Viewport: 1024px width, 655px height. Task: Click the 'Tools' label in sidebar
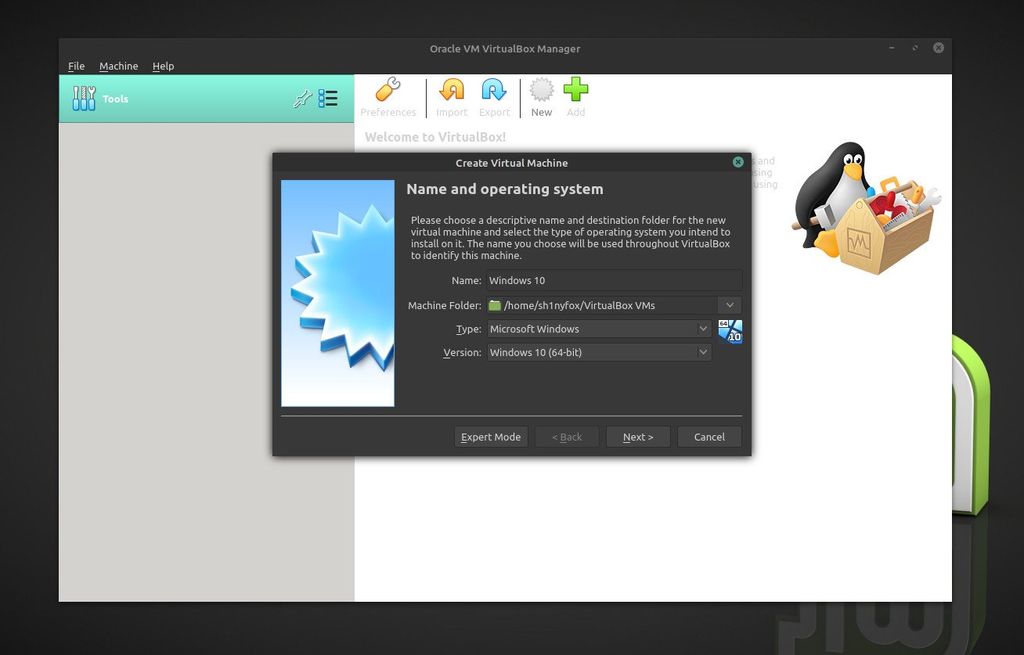point(116,99)
